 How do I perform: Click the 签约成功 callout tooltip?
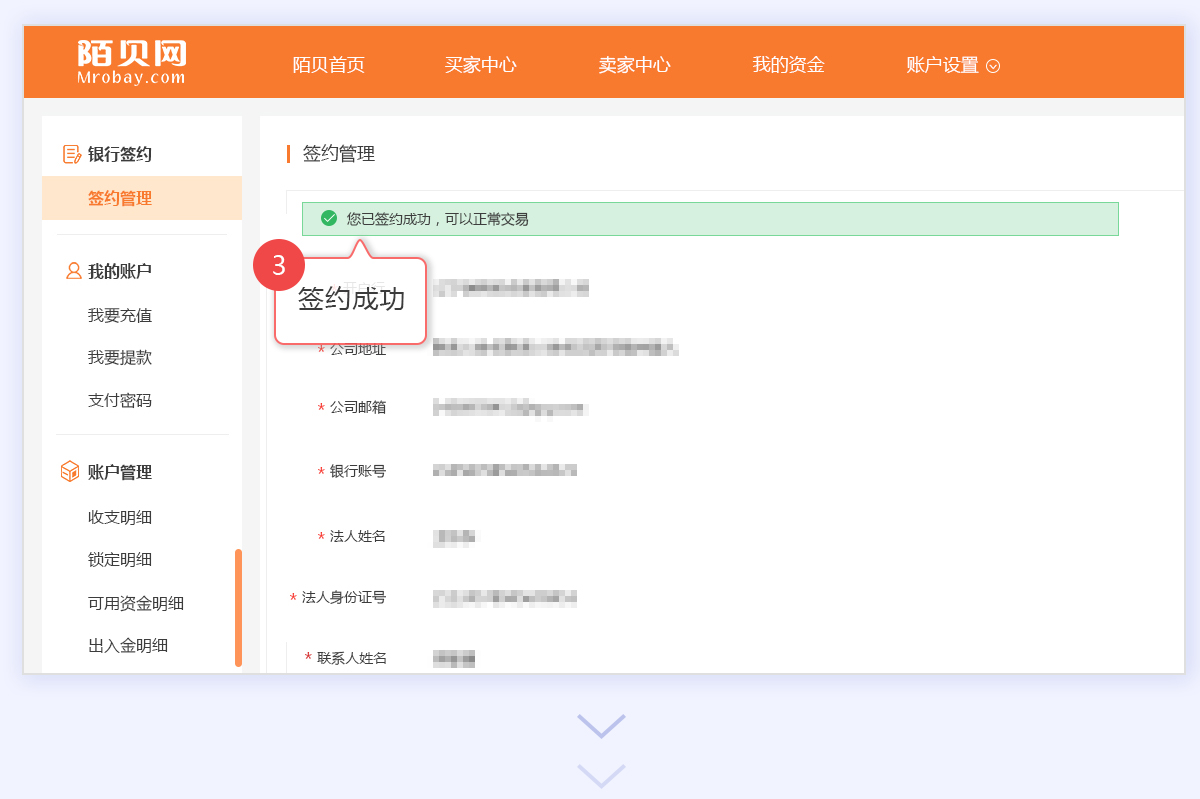351,300
